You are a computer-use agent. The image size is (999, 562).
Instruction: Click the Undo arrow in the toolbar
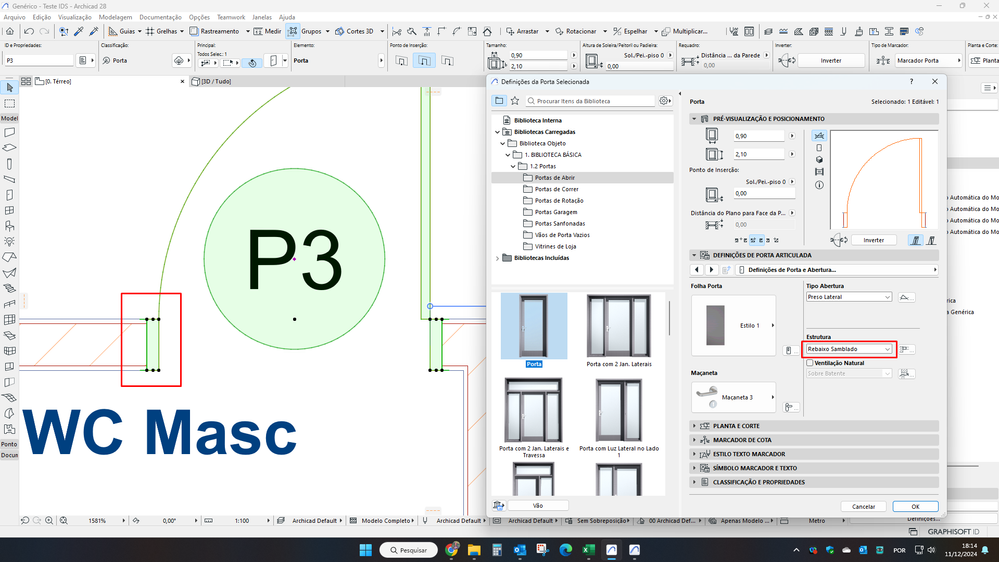(29, 31)
